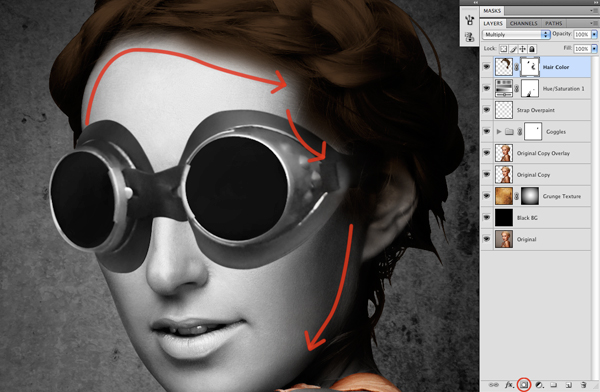Click the Strap Overpaint layer thumbnail

pos(504,110)
